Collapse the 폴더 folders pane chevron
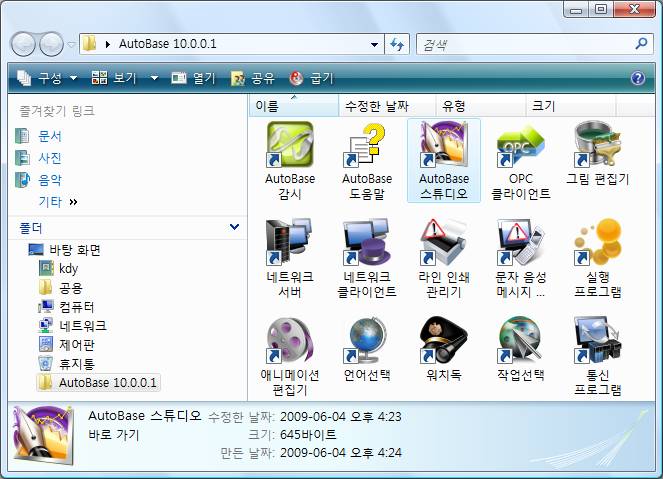 pyautogui.click(x=234, y=227)
